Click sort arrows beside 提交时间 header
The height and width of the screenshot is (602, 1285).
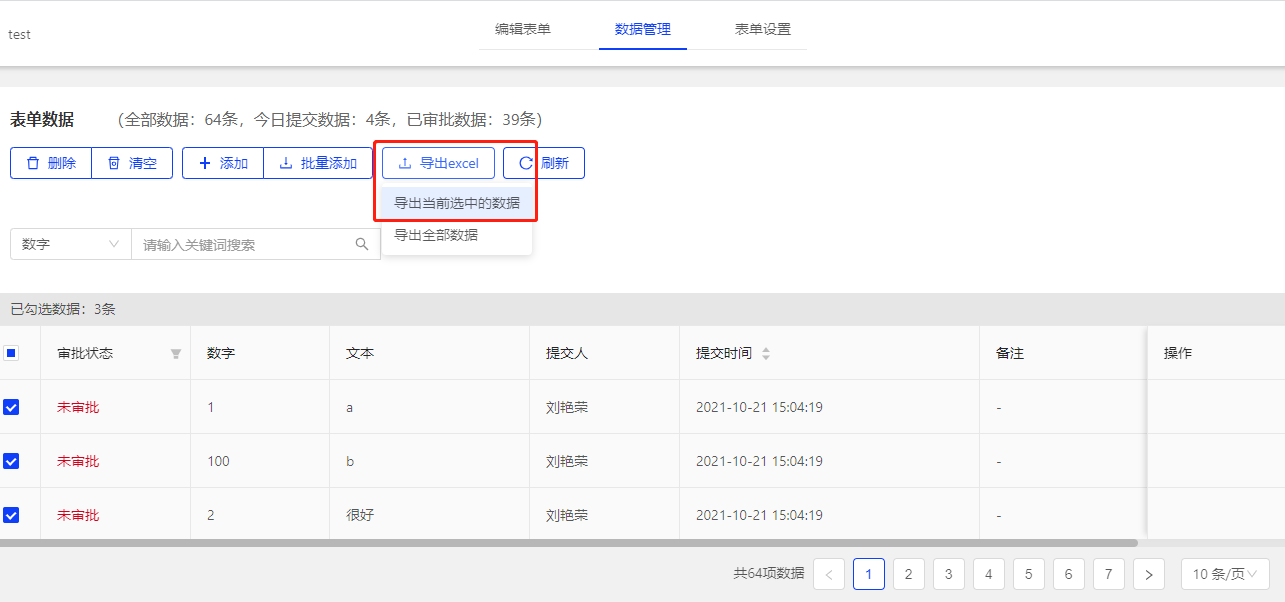pos(766,354)
